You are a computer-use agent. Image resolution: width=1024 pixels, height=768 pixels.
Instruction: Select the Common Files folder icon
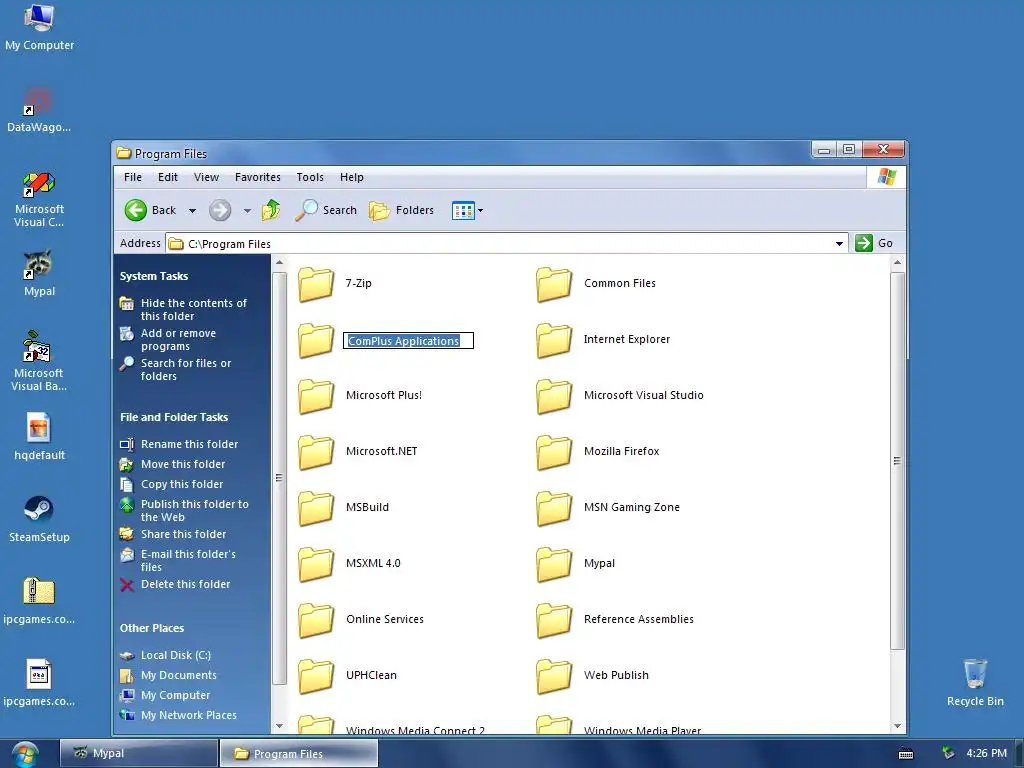click(x=554, y=285)
